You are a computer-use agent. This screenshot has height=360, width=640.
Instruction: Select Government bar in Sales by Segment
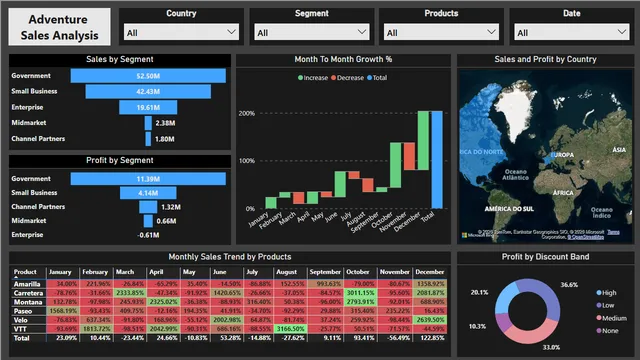point(148,76)
